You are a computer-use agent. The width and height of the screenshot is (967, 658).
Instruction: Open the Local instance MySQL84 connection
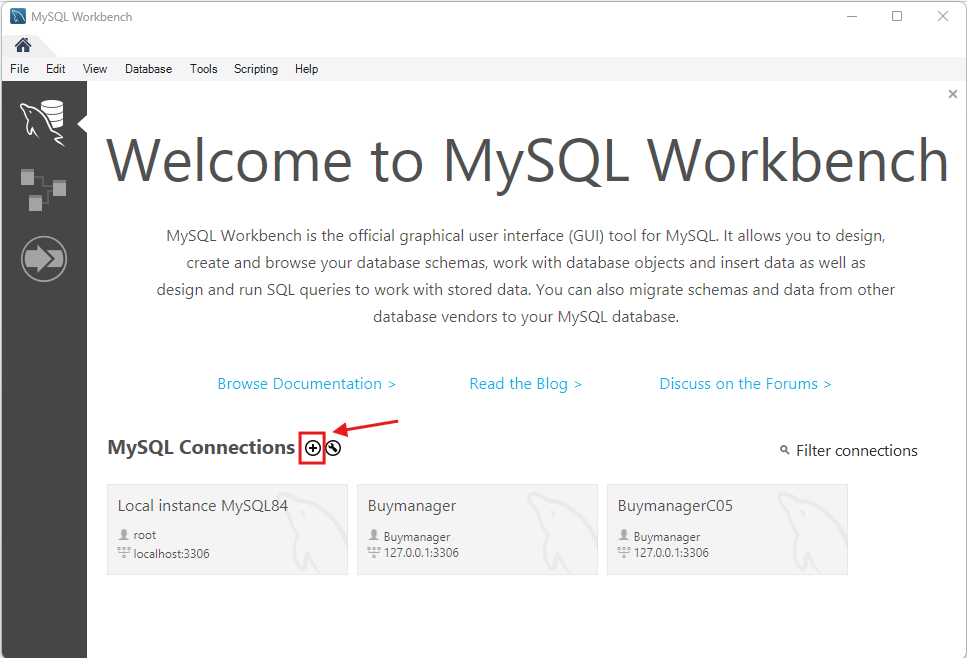227,529
